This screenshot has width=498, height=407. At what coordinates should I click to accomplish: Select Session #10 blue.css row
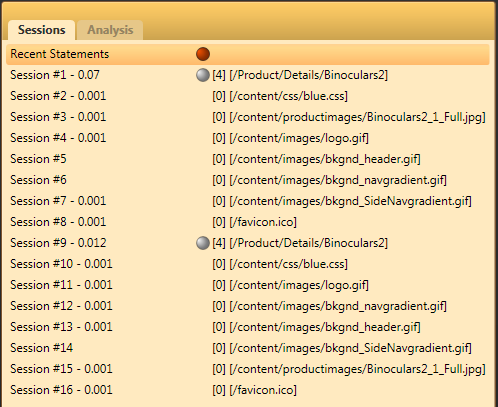pos(248,264)
